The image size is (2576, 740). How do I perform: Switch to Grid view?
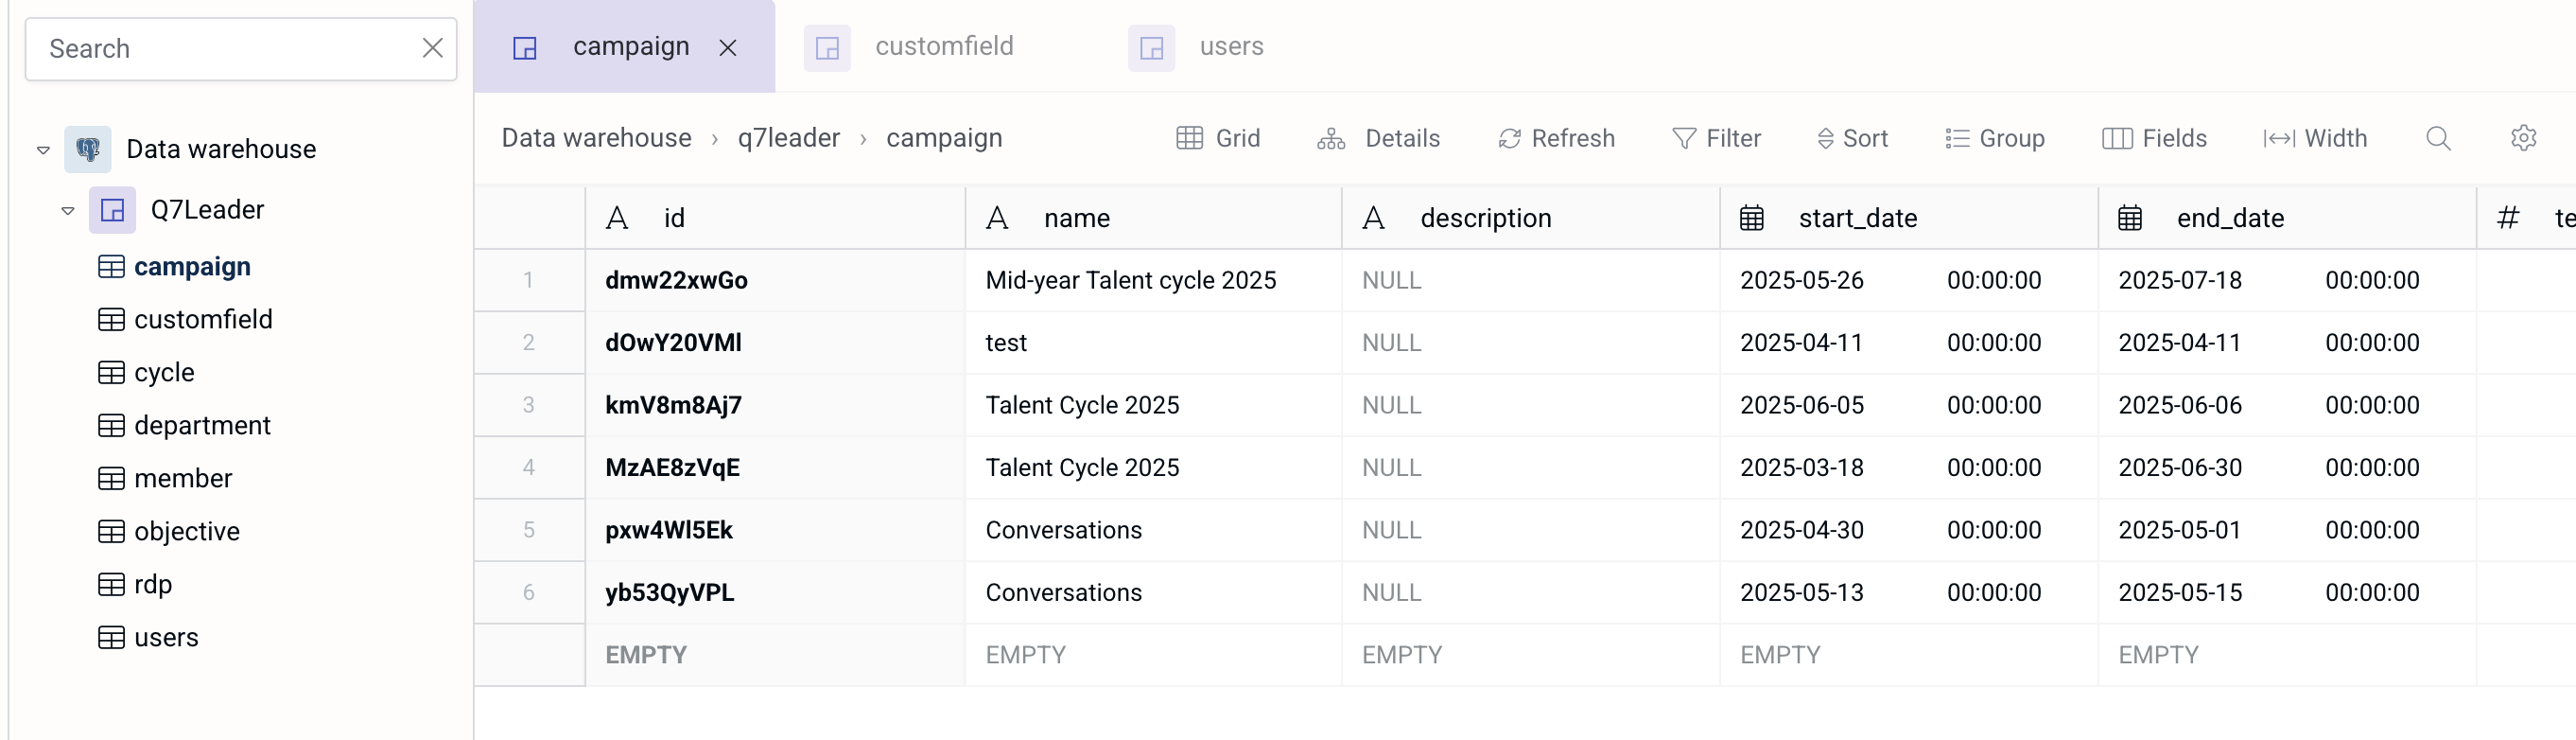pos(1218,138)
